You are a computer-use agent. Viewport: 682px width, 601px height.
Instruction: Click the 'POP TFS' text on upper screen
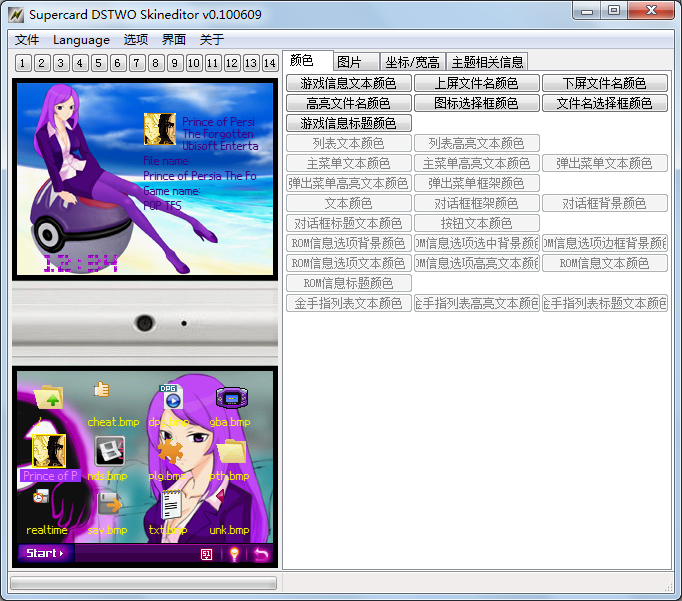coord(162,205)
